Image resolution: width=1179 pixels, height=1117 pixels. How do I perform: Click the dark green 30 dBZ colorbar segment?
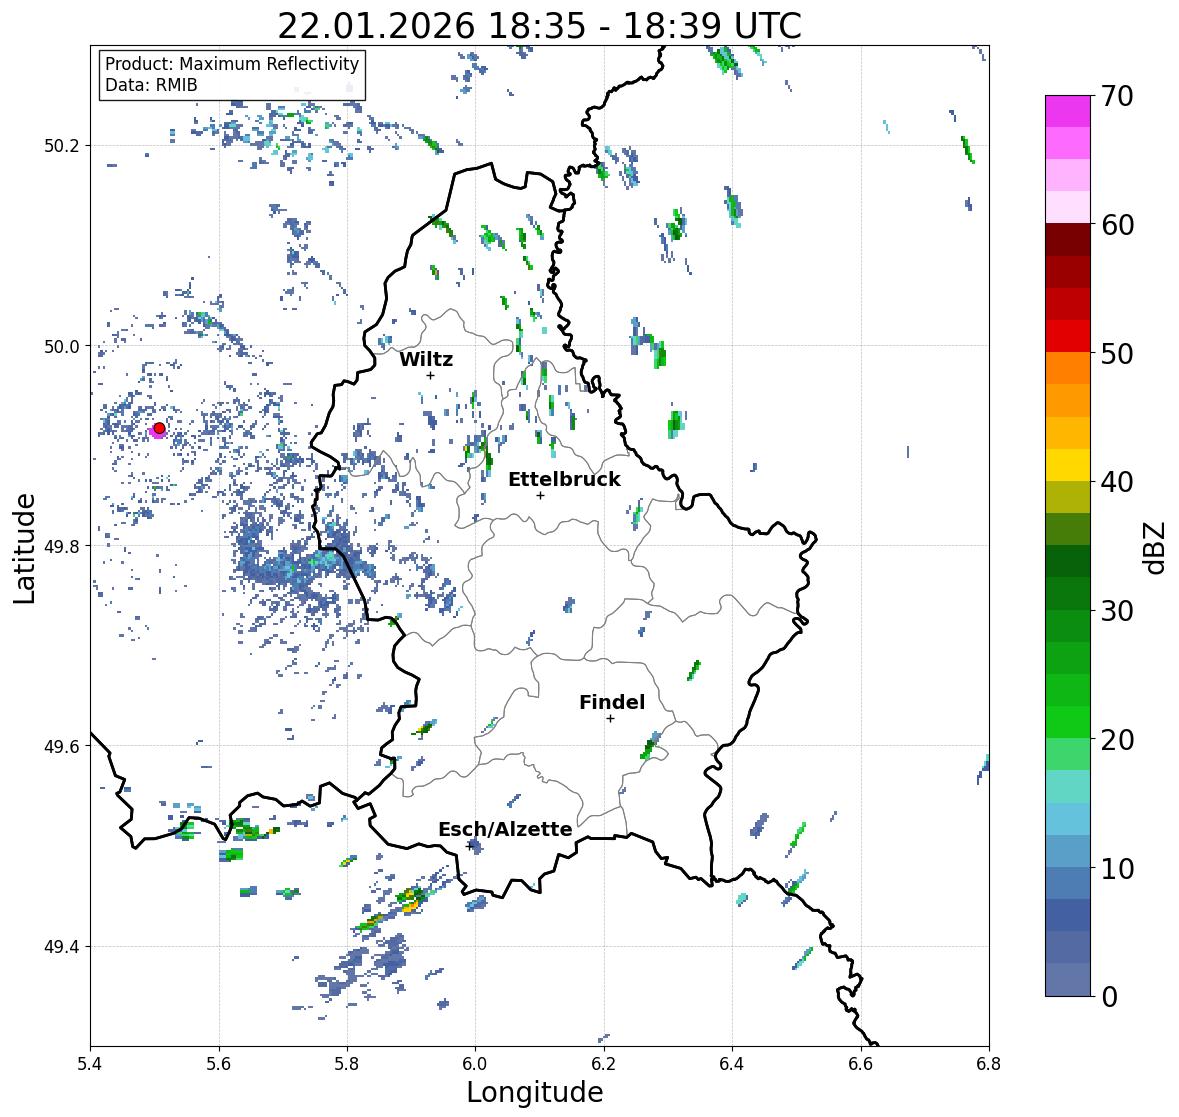click(x=1067, y=594)
